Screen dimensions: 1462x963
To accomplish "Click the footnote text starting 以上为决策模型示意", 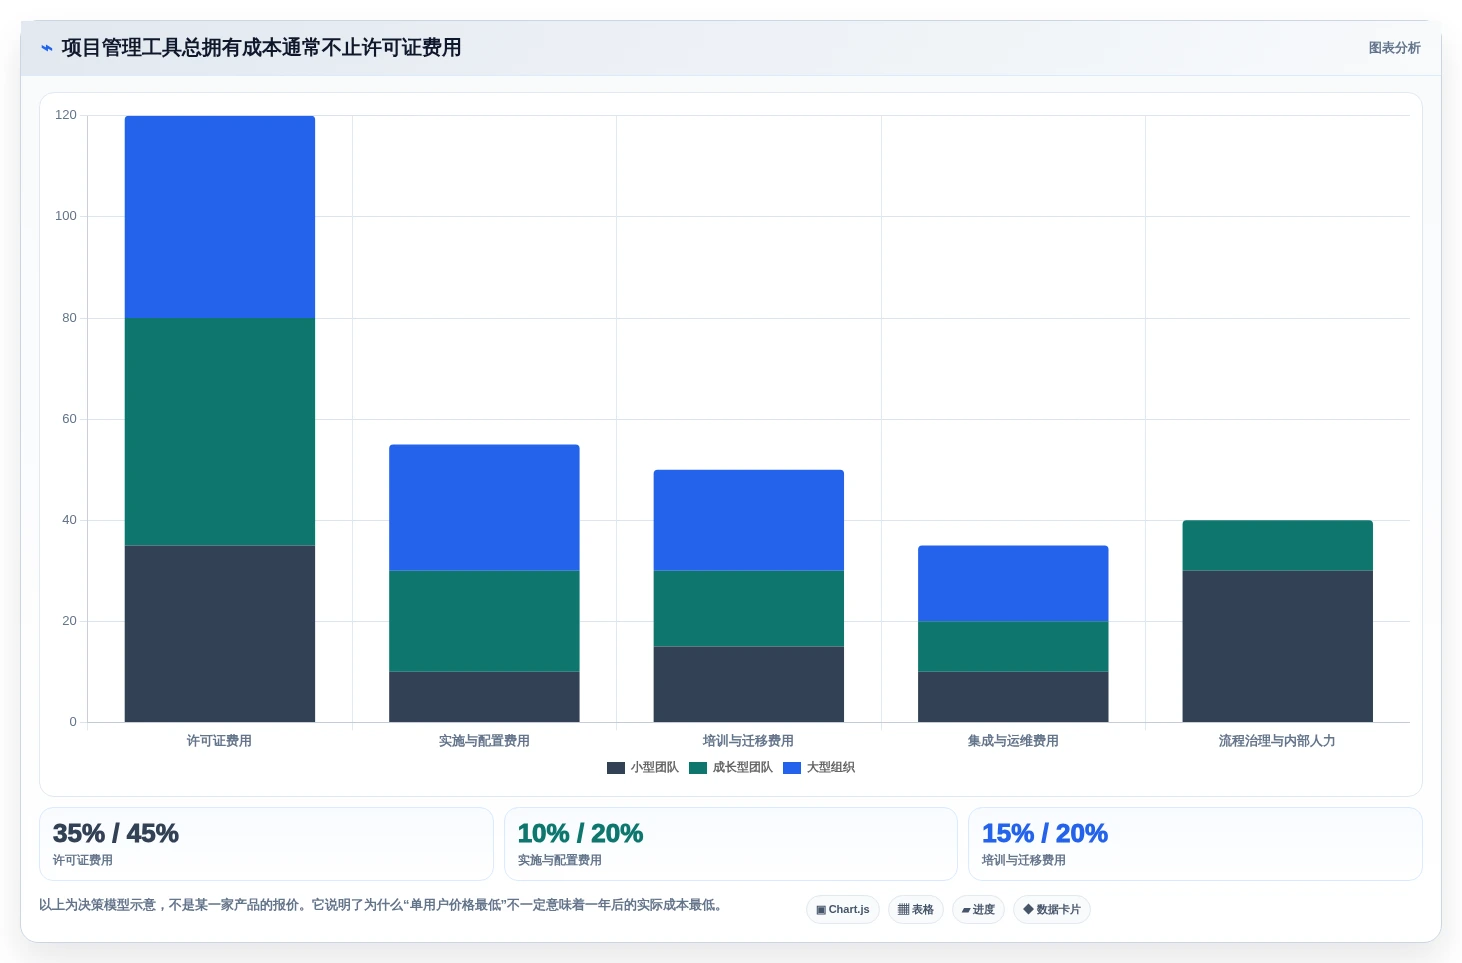I will [x=380, y=905].
